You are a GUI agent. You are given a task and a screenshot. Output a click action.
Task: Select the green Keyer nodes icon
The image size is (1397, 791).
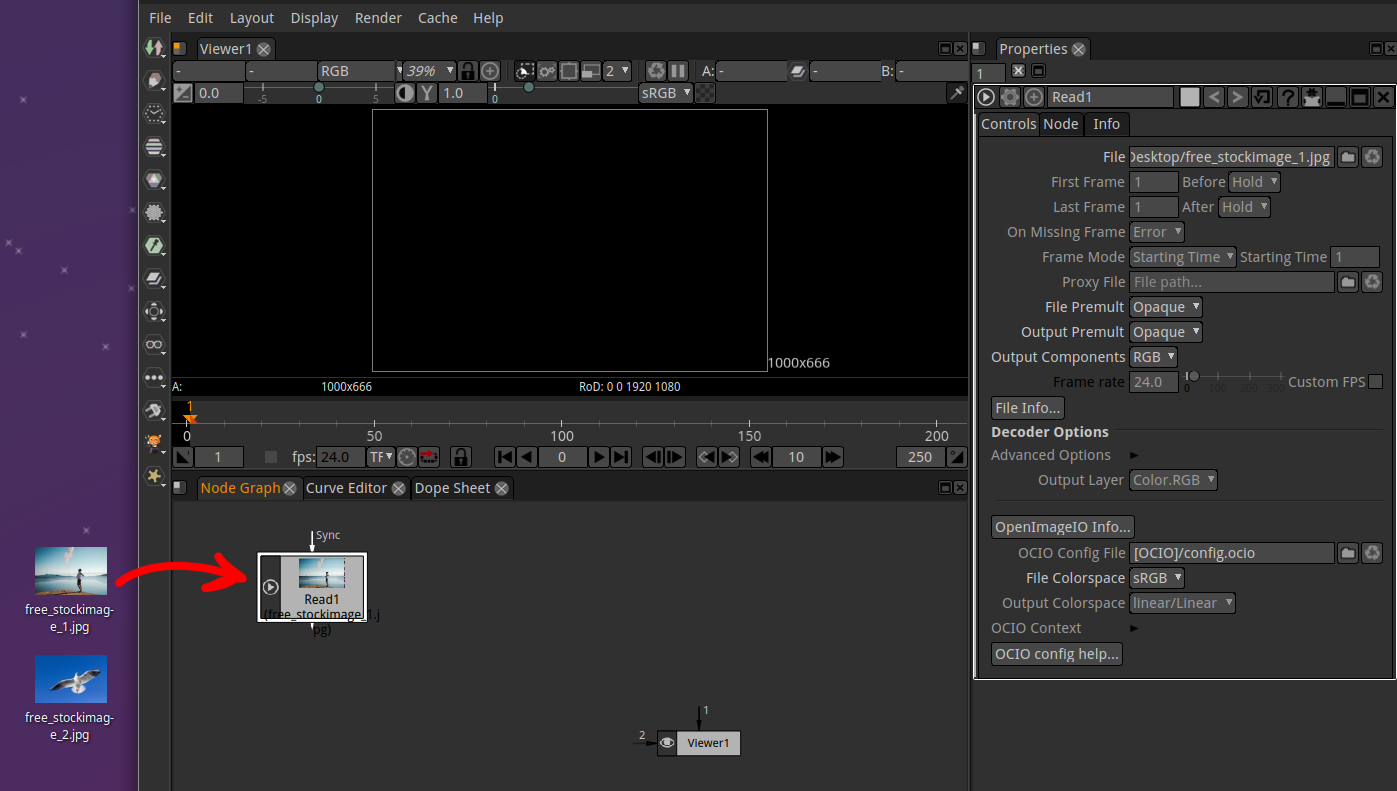coord(155,246)
